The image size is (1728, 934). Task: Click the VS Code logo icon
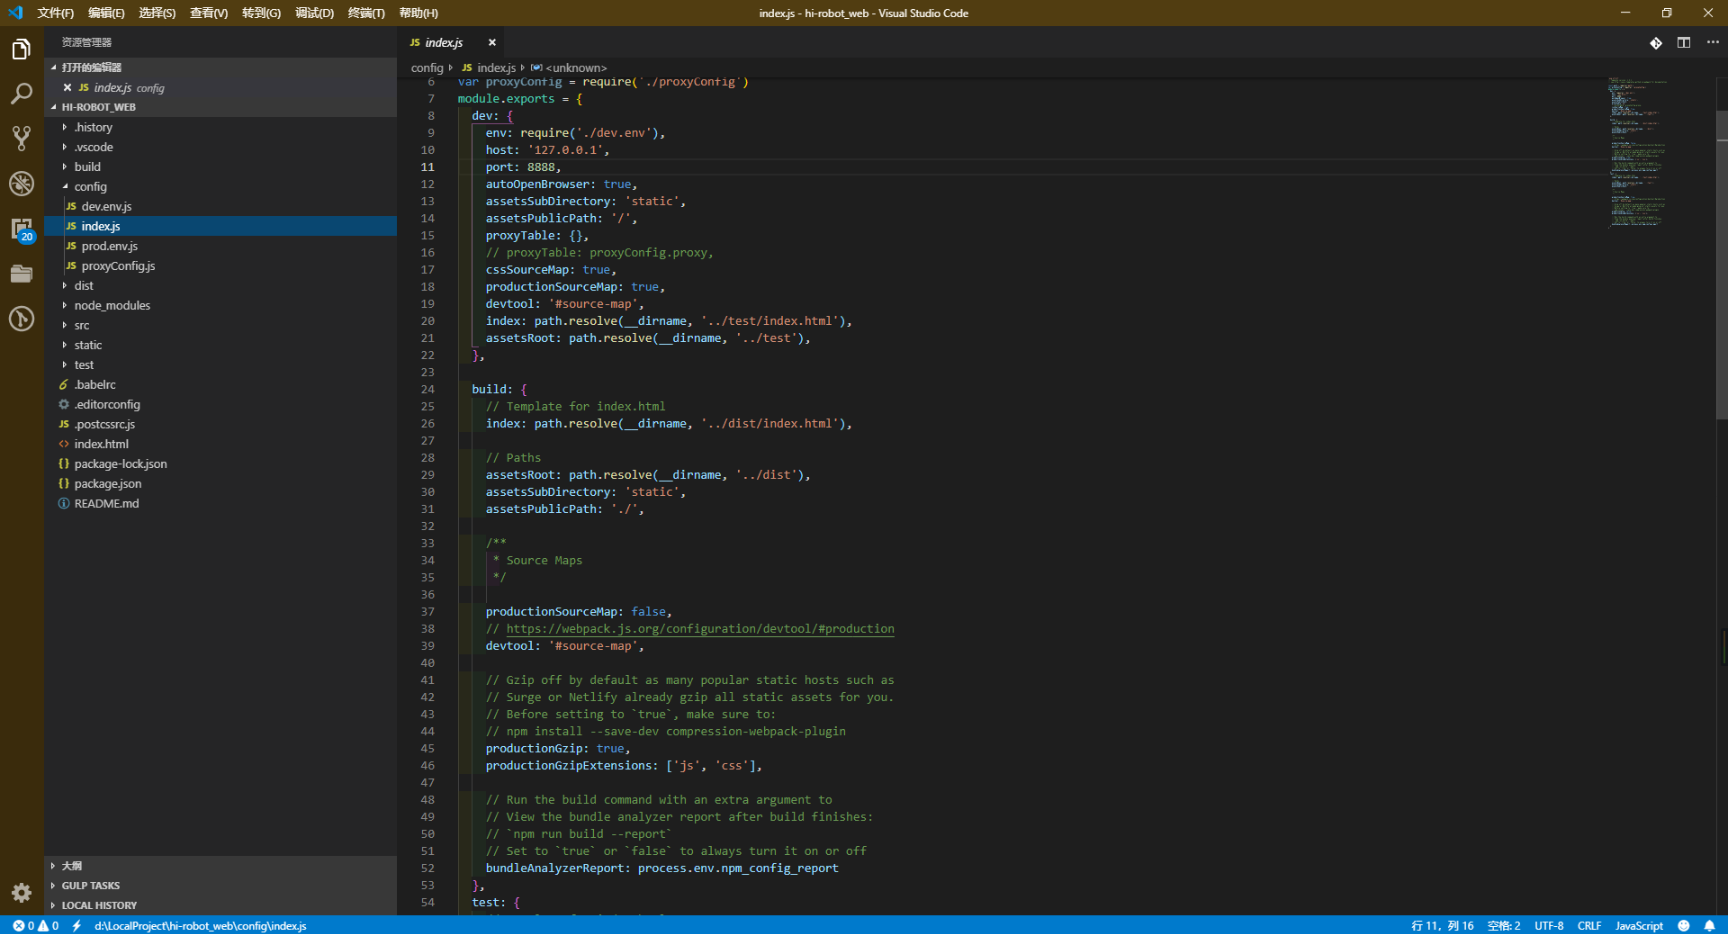pos(15,13)
